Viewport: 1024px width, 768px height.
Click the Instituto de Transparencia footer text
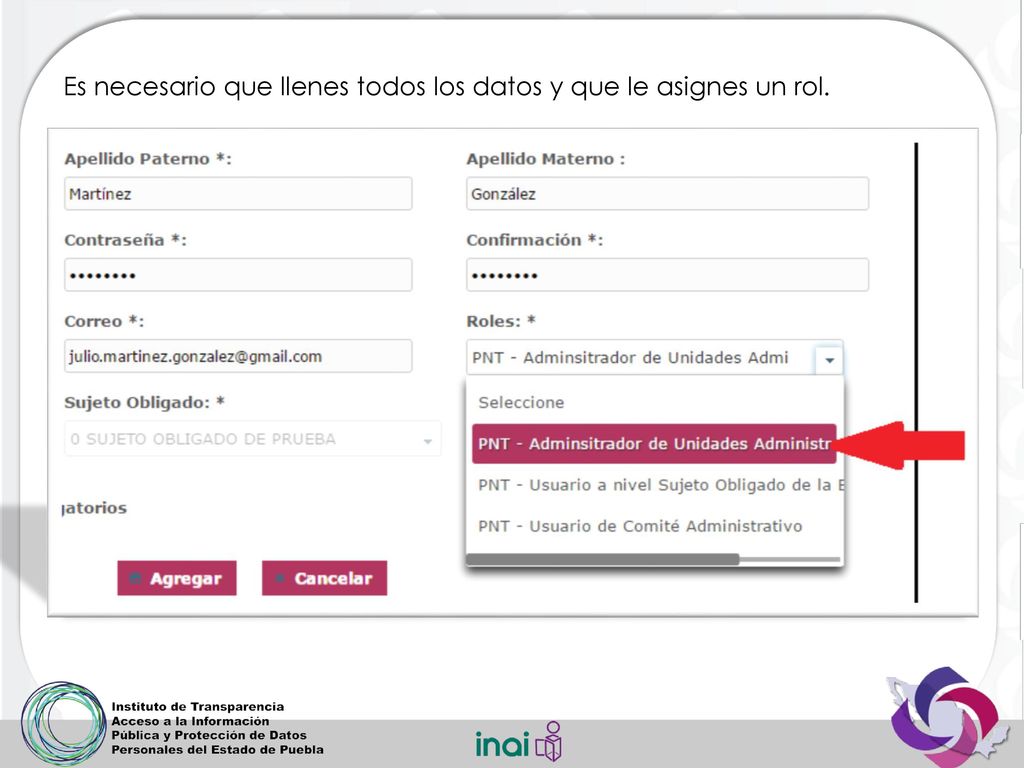(217, 728)
